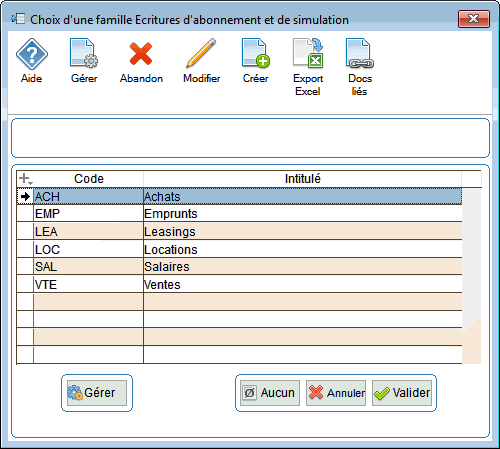Choose the LOC Locations row
This screenshot has height=449, width=500.
point(239,249)
